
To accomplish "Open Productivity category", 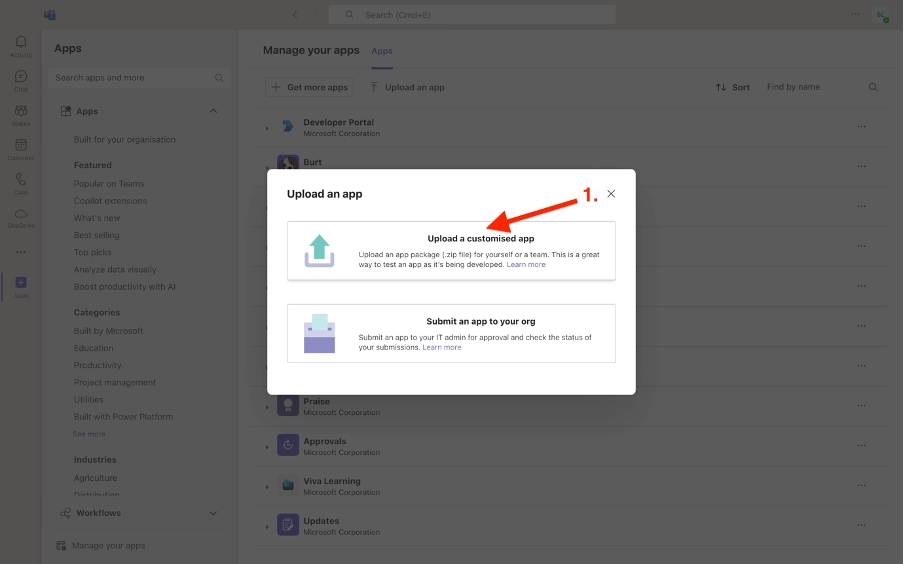I will [97, 365].
